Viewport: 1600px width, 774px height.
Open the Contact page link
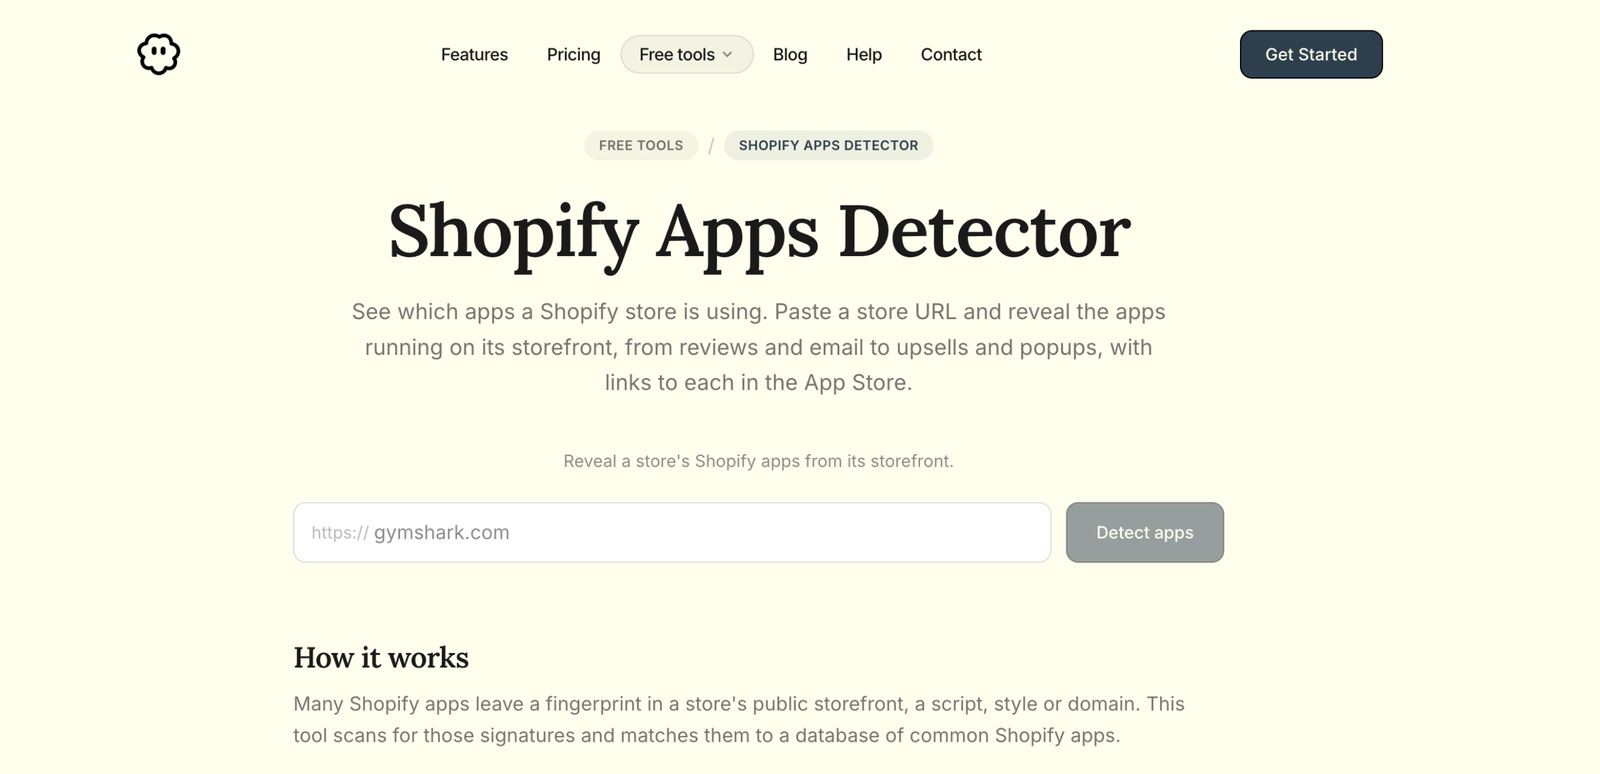[x=951, y=55]
